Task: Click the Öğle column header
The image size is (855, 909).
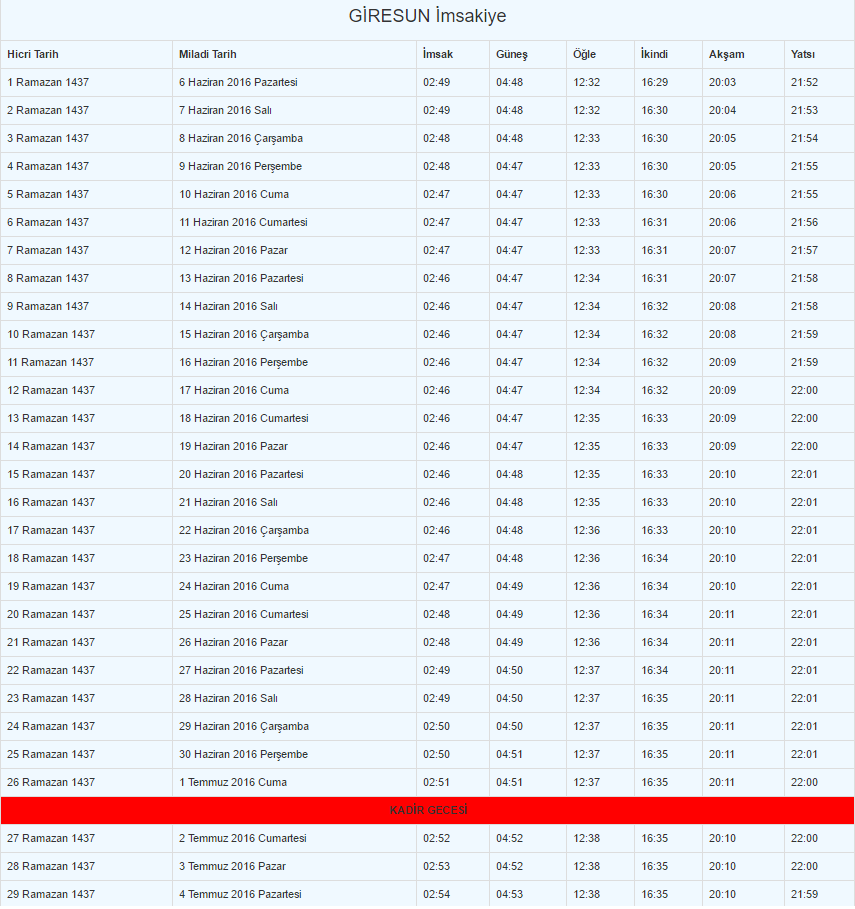Action: (x=584, y=54)
